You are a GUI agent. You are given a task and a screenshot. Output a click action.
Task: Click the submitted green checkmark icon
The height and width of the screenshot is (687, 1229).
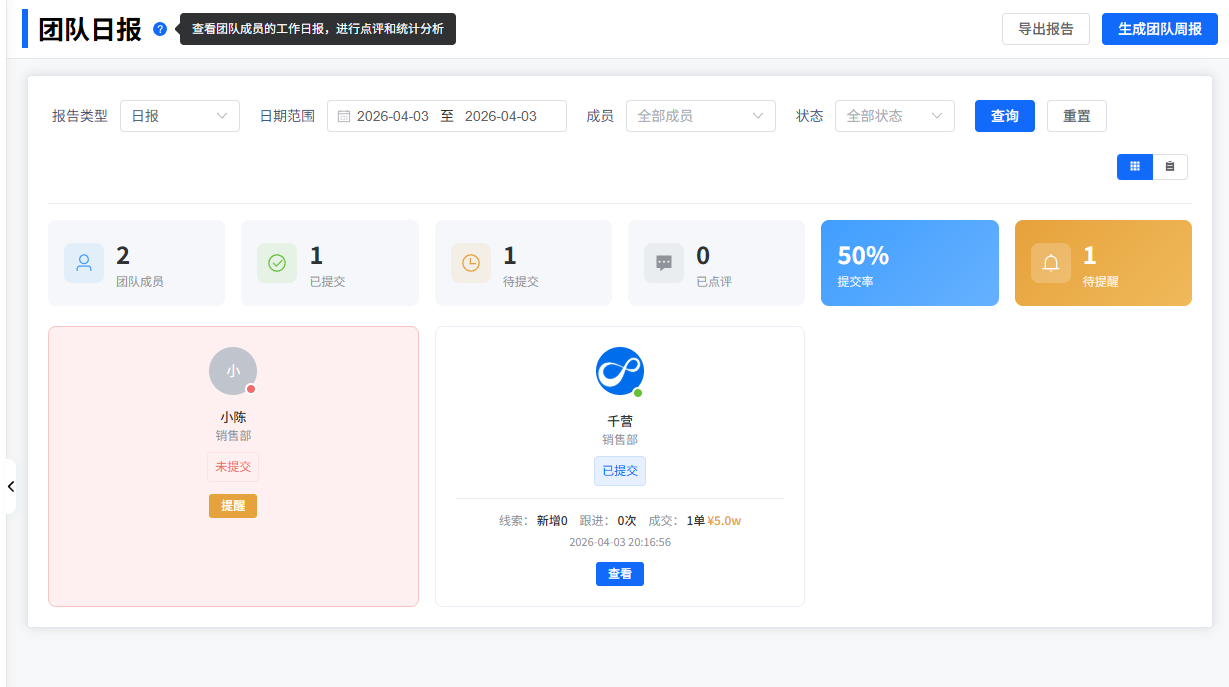[277, 263]
